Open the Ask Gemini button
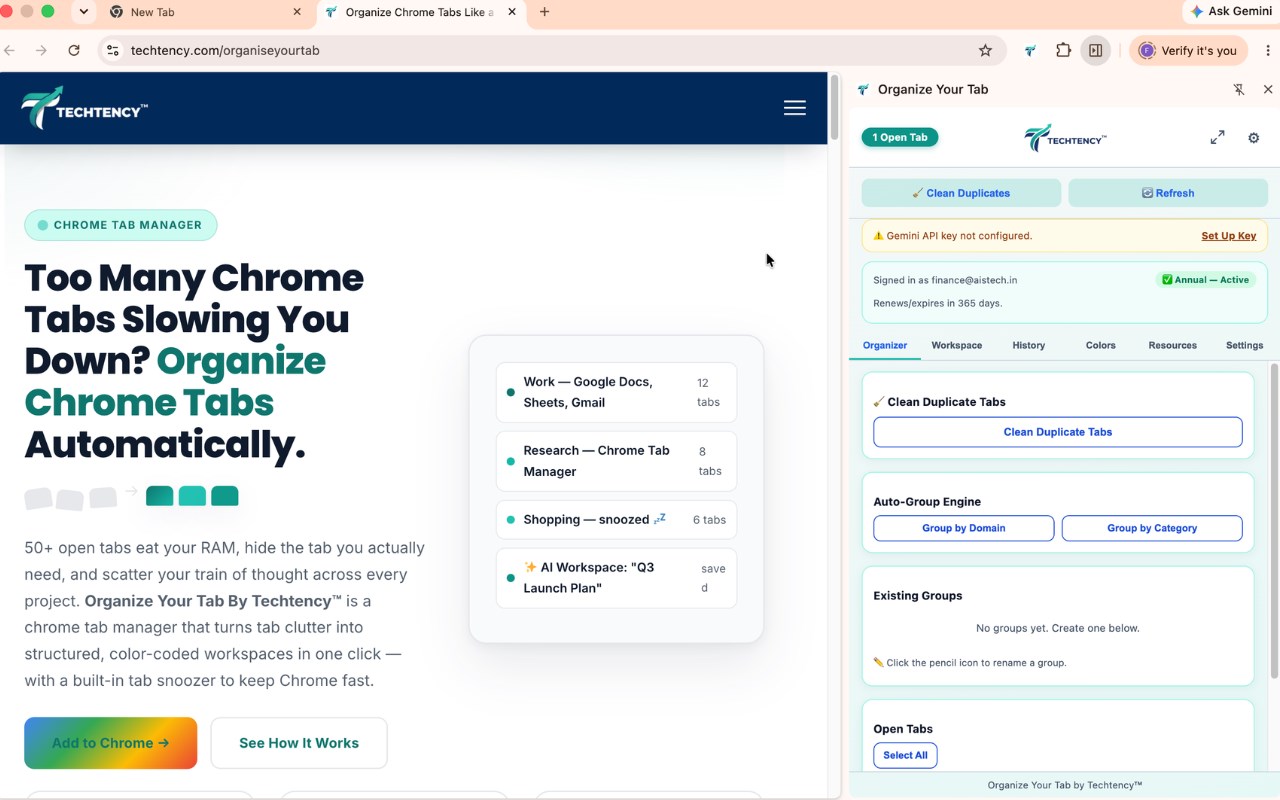The height and width of the screenshot is (800, 1280). [x=1231, y=12]
